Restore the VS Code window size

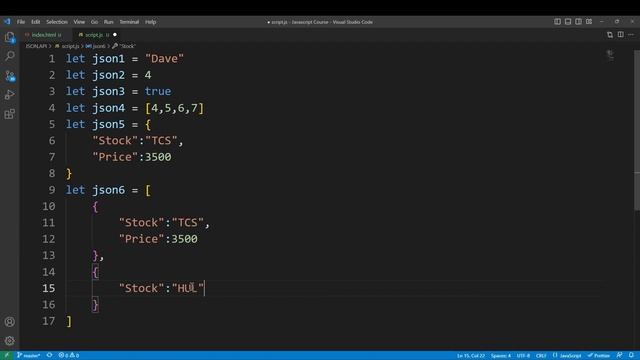click(617, 22)
